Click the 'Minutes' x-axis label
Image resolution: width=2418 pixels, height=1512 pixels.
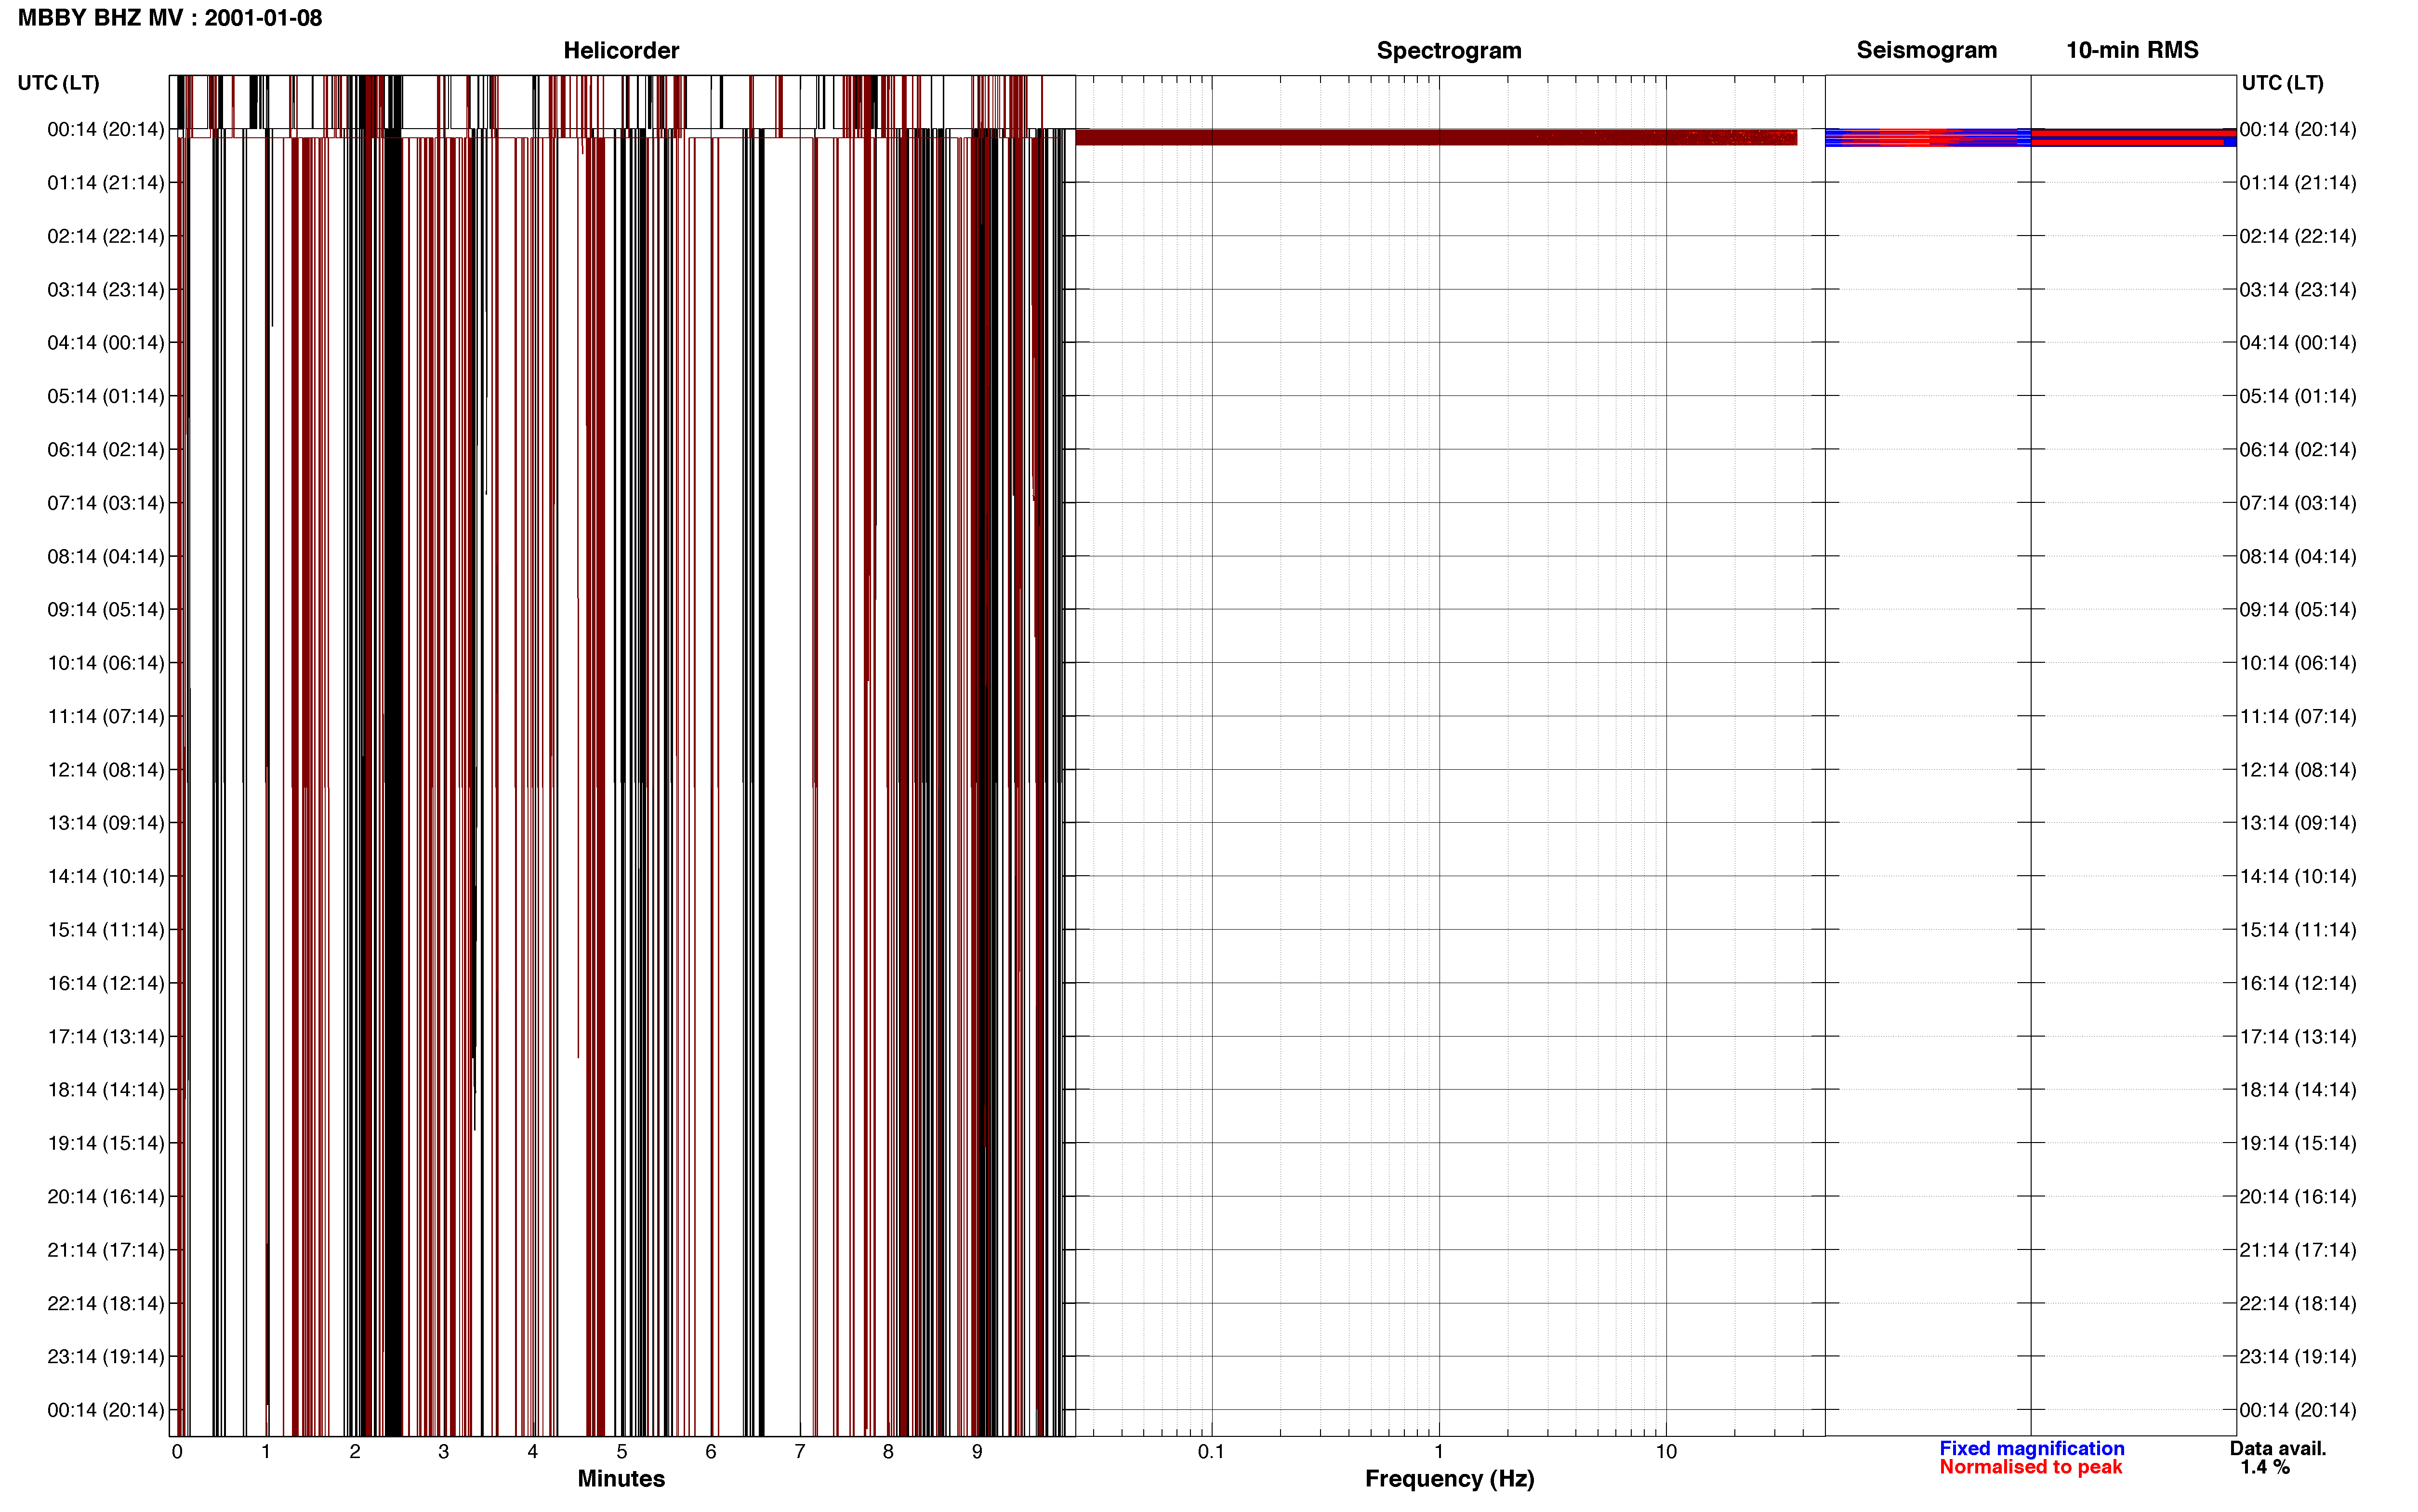[621, 1479]
